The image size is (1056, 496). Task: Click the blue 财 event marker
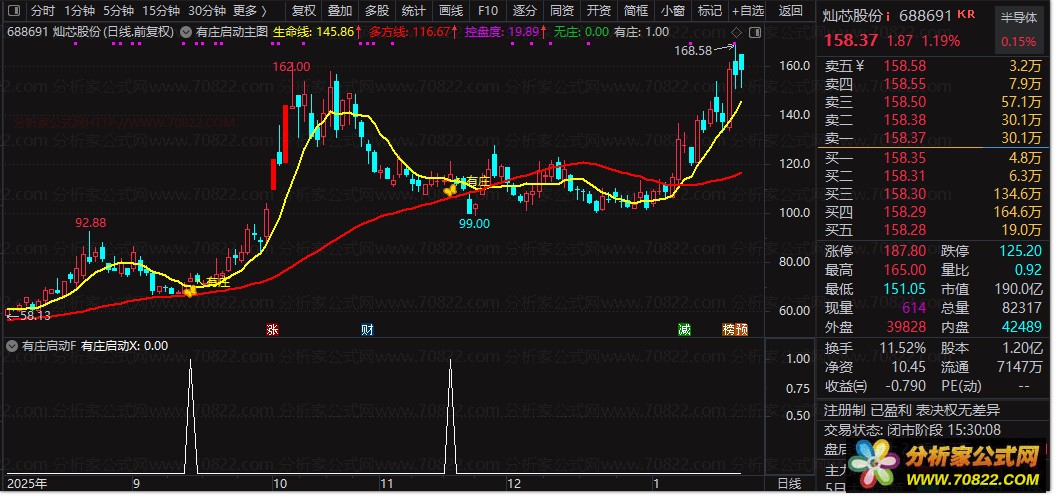pyautogui.click(x=367, y=330)
